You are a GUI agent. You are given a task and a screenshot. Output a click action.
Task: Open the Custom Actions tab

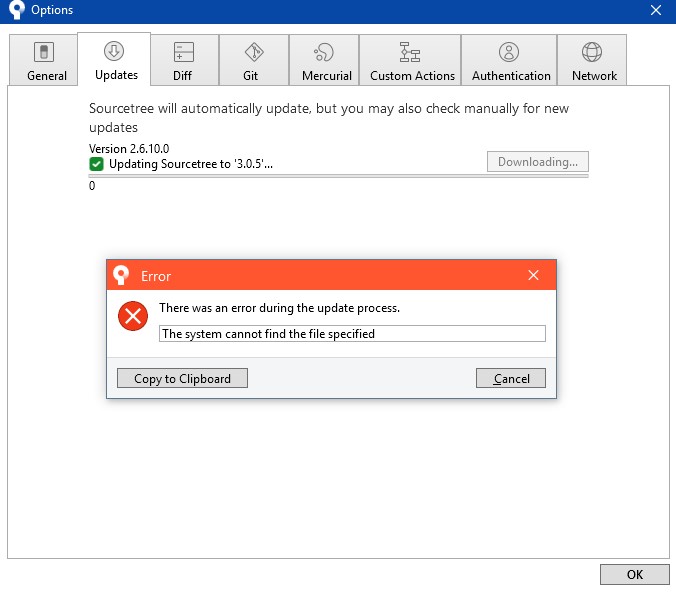[x=410, y=60]
